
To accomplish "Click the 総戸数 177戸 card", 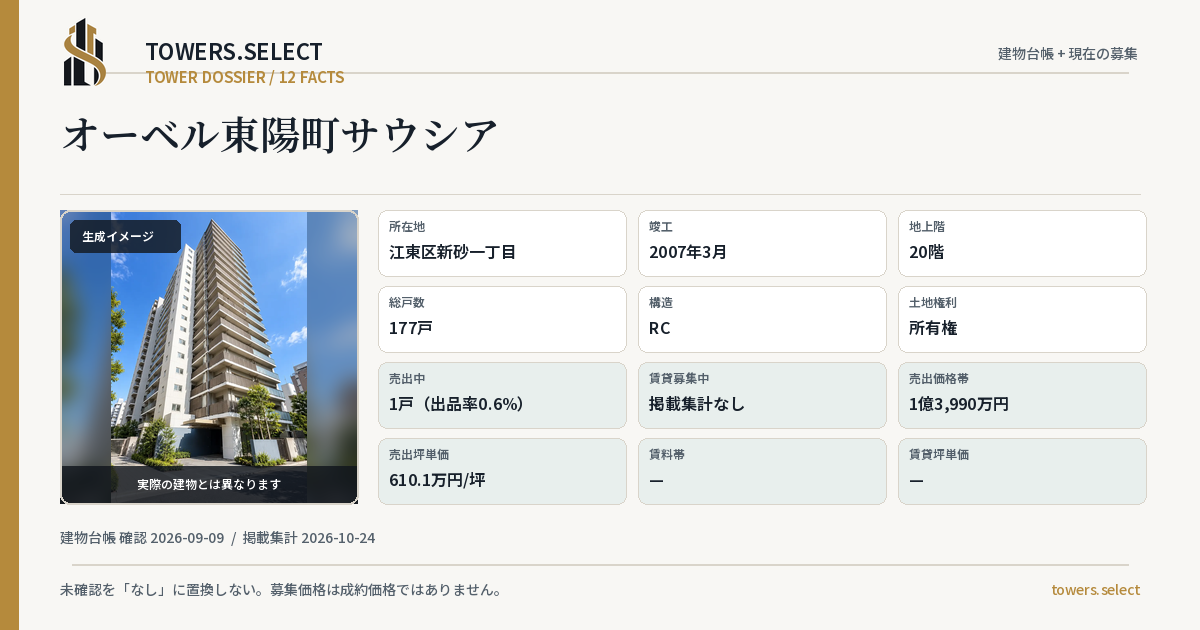I will click(502, 319).
